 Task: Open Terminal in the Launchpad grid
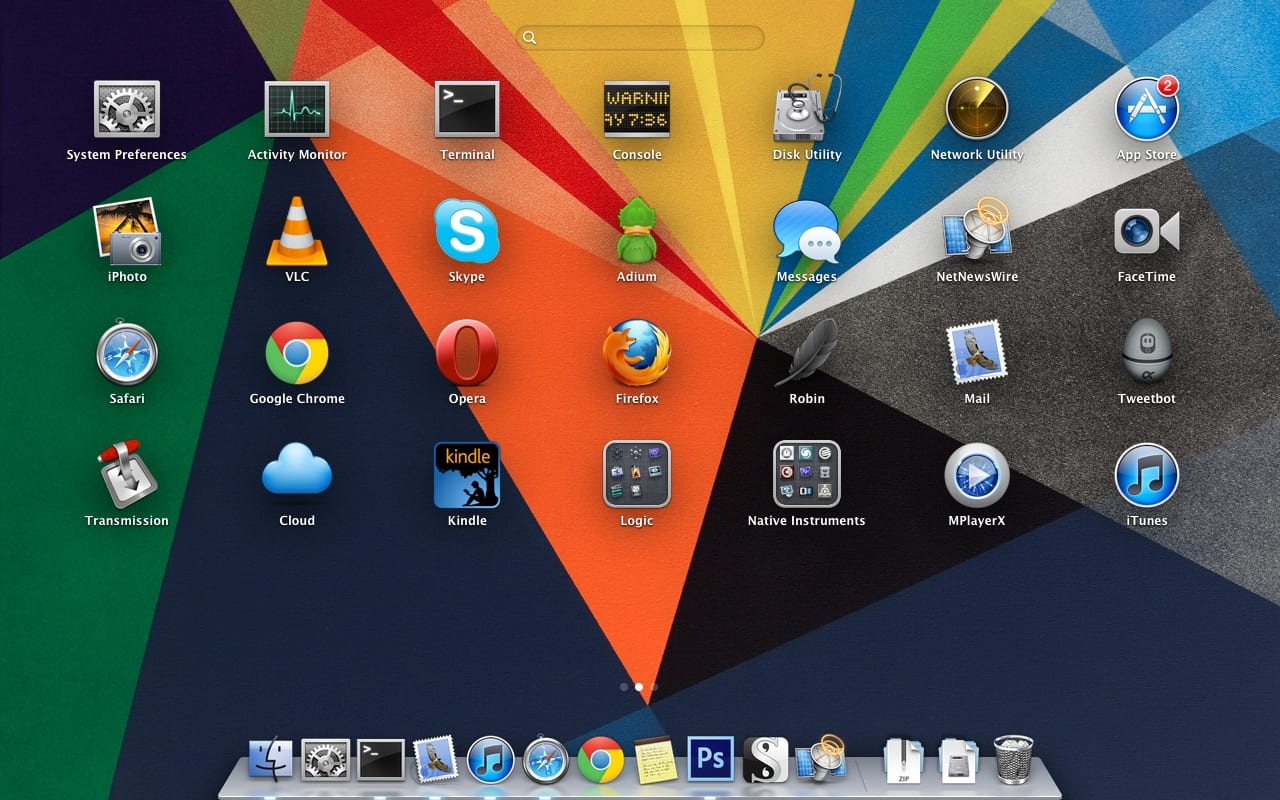pos(467,110)
